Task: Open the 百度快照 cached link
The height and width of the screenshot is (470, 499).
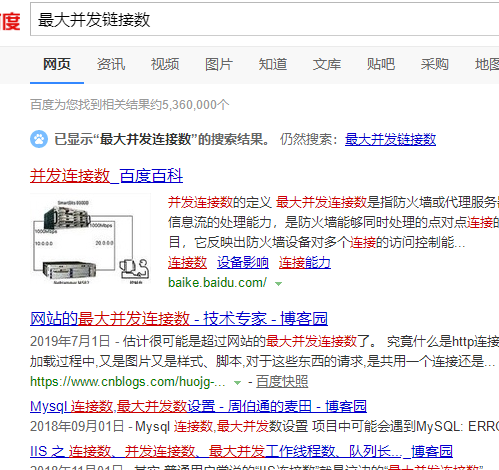Action: pos(282,382)
